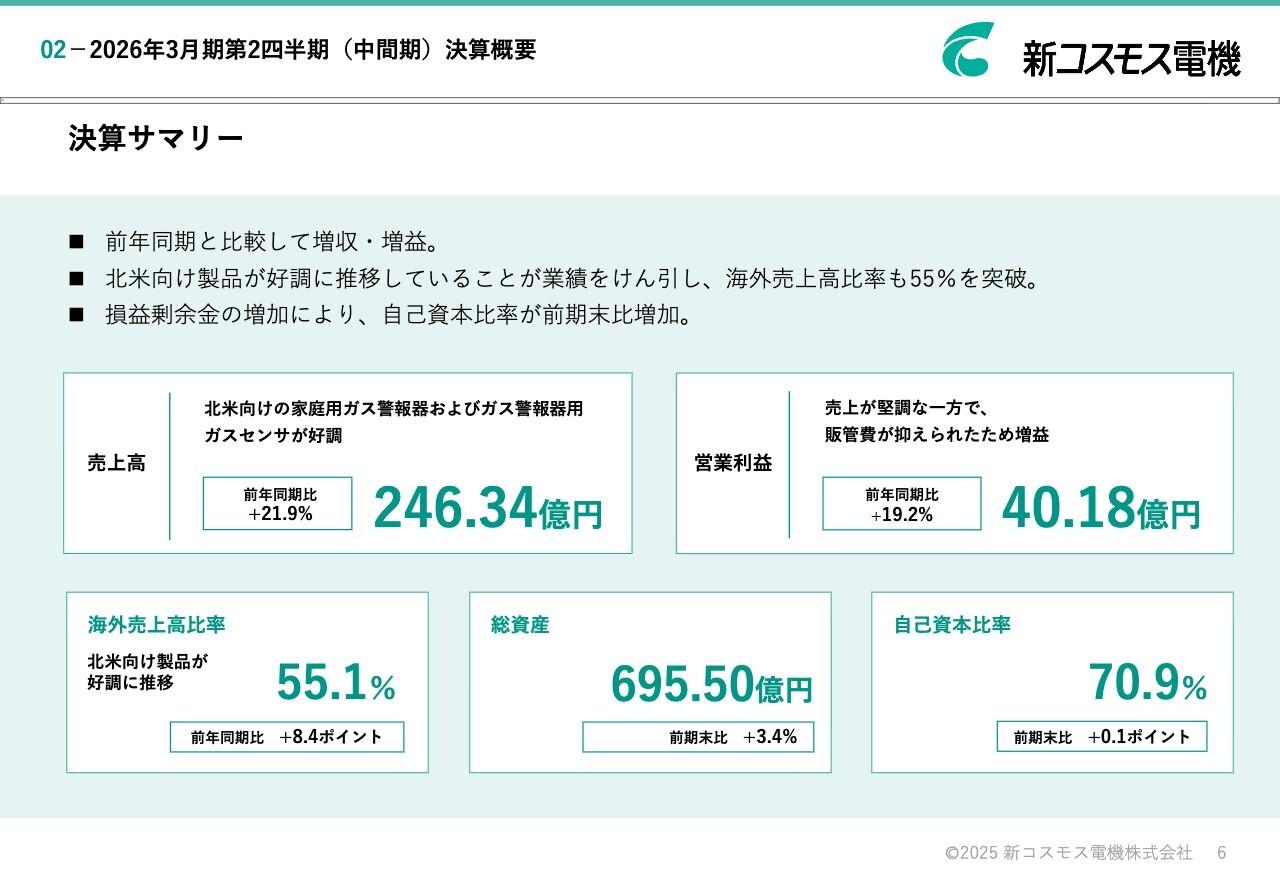
Task: Select the teal header bar at top of slide
Action: [640, 5]
